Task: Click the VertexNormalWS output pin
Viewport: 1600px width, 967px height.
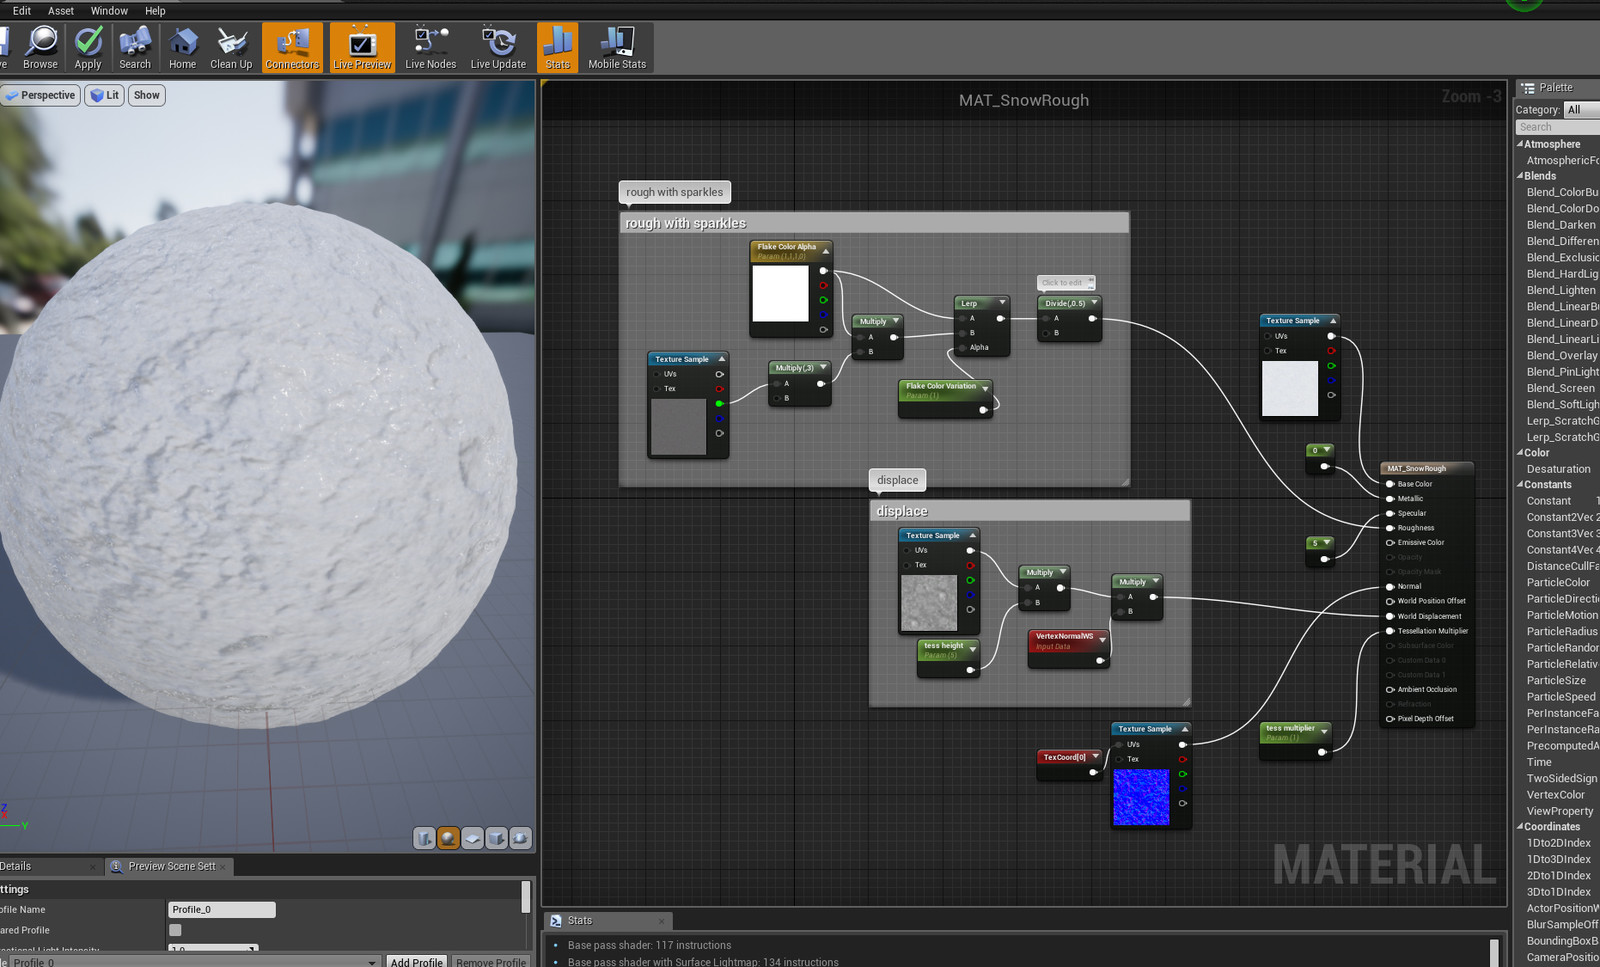Action: coord(1100,660)
